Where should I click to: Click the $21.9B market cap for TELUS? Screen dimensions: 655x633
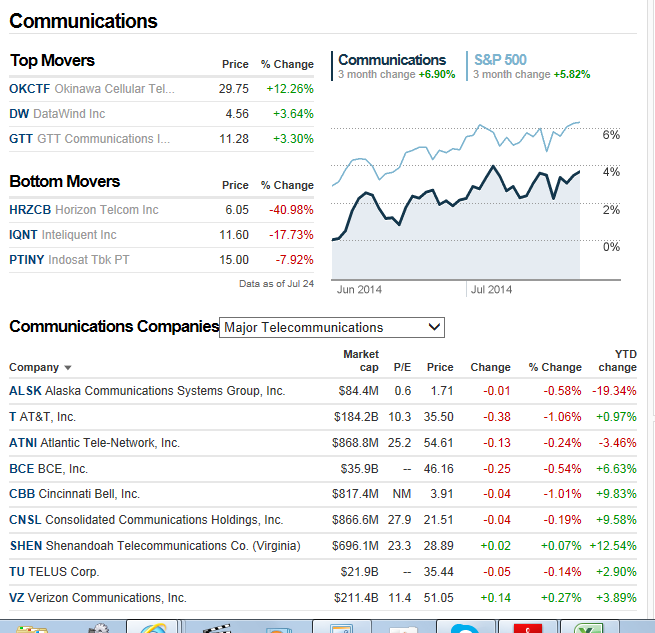[360, 572]
